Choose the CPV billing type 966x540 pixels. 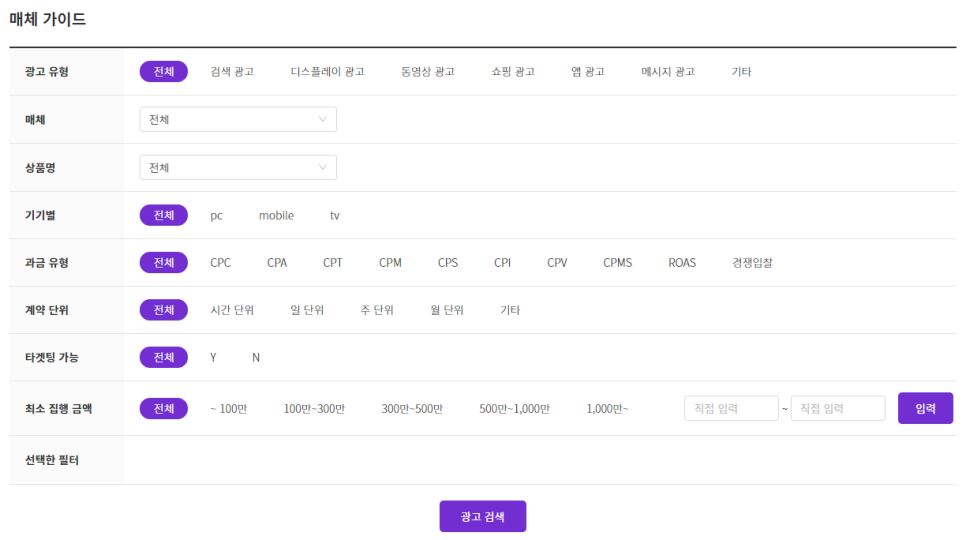tap(557, 262)
